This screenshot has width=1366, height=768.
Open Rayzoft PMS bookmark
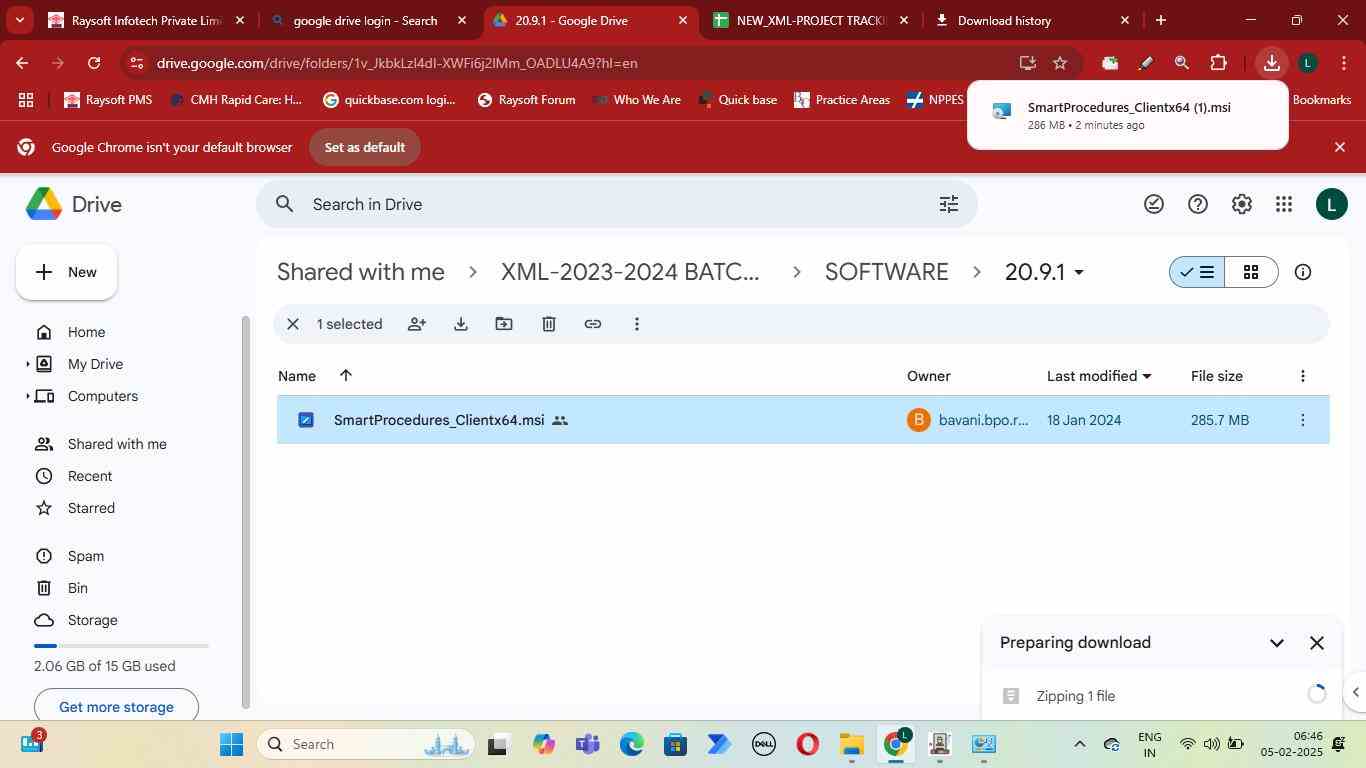pyautogui.click(x=108, y=100)
